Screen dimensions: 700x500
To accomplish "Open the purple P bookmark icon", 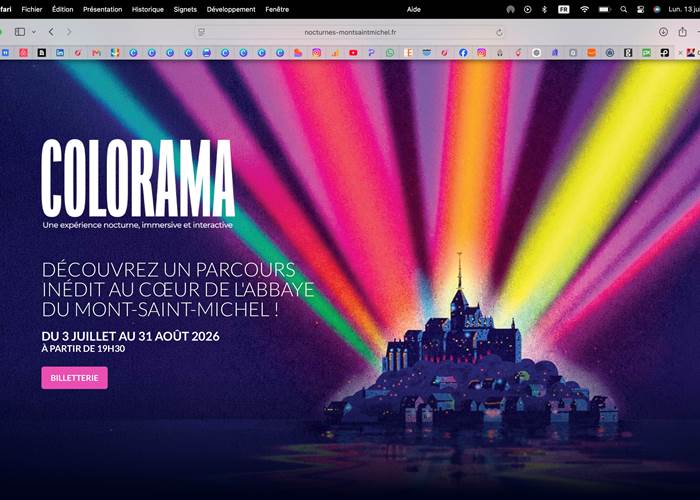I will click(x=371, y=53).
